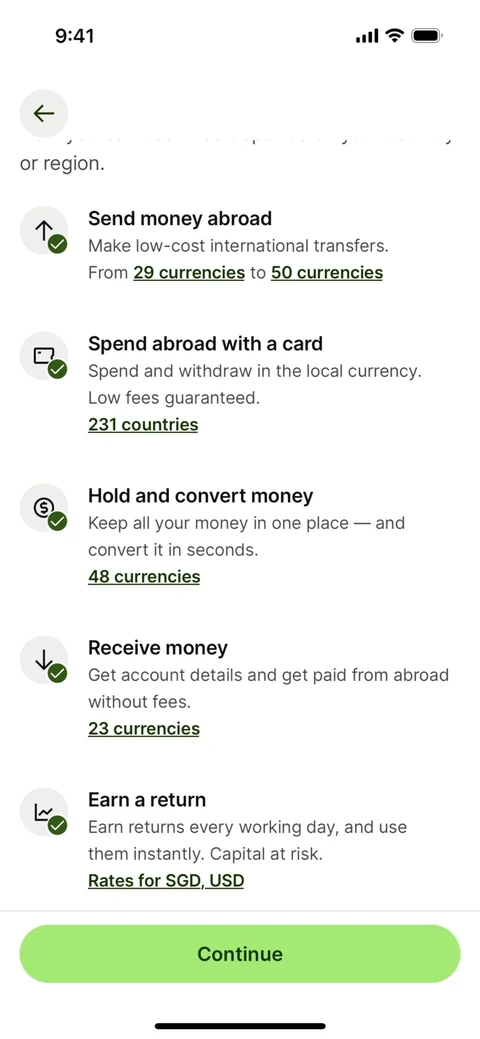Screen dimensions: 480x1039
Task: Click the Earn a return chart icon
Action: (x=44, y=812)
